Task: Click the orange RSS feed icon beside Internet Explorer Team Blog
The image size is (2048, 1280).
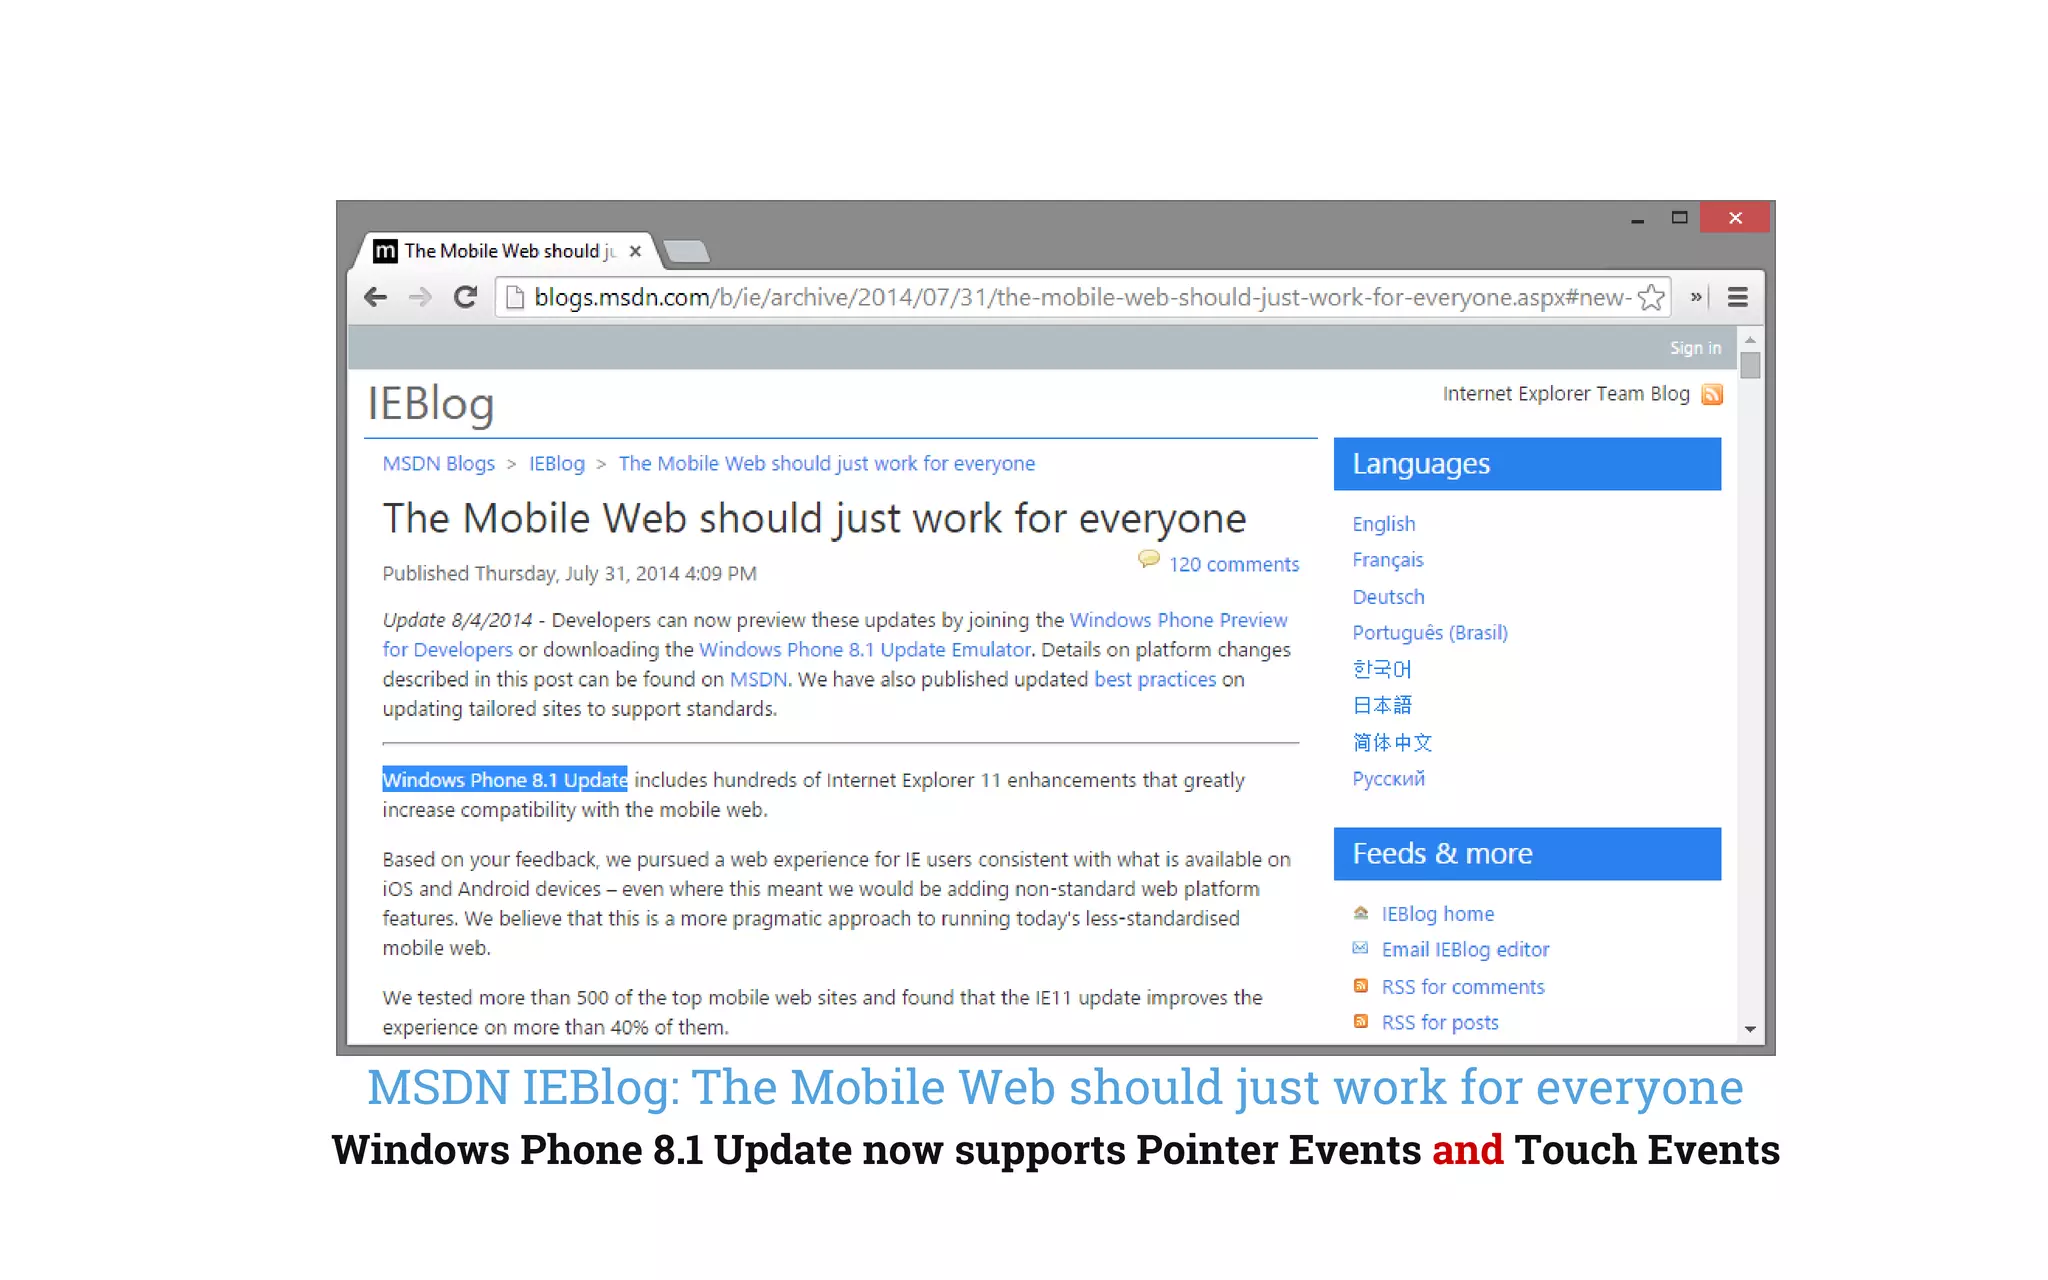Action: coord(1712,394)
